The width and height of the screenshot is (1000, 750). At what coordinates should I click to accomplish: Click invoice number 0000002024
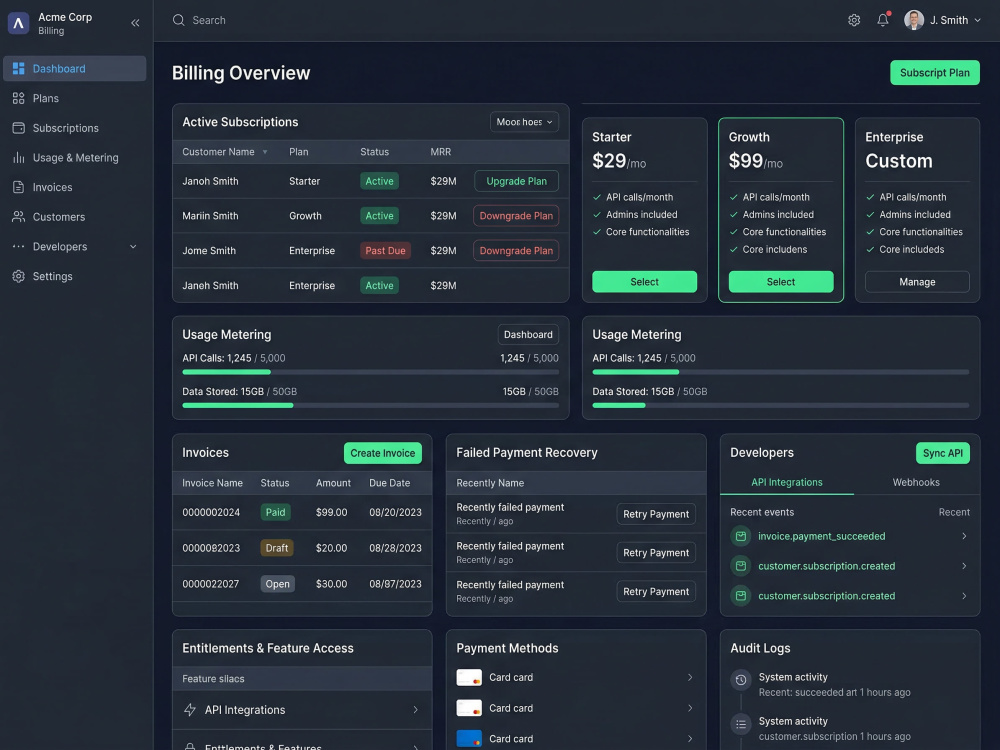click(211, 512)
